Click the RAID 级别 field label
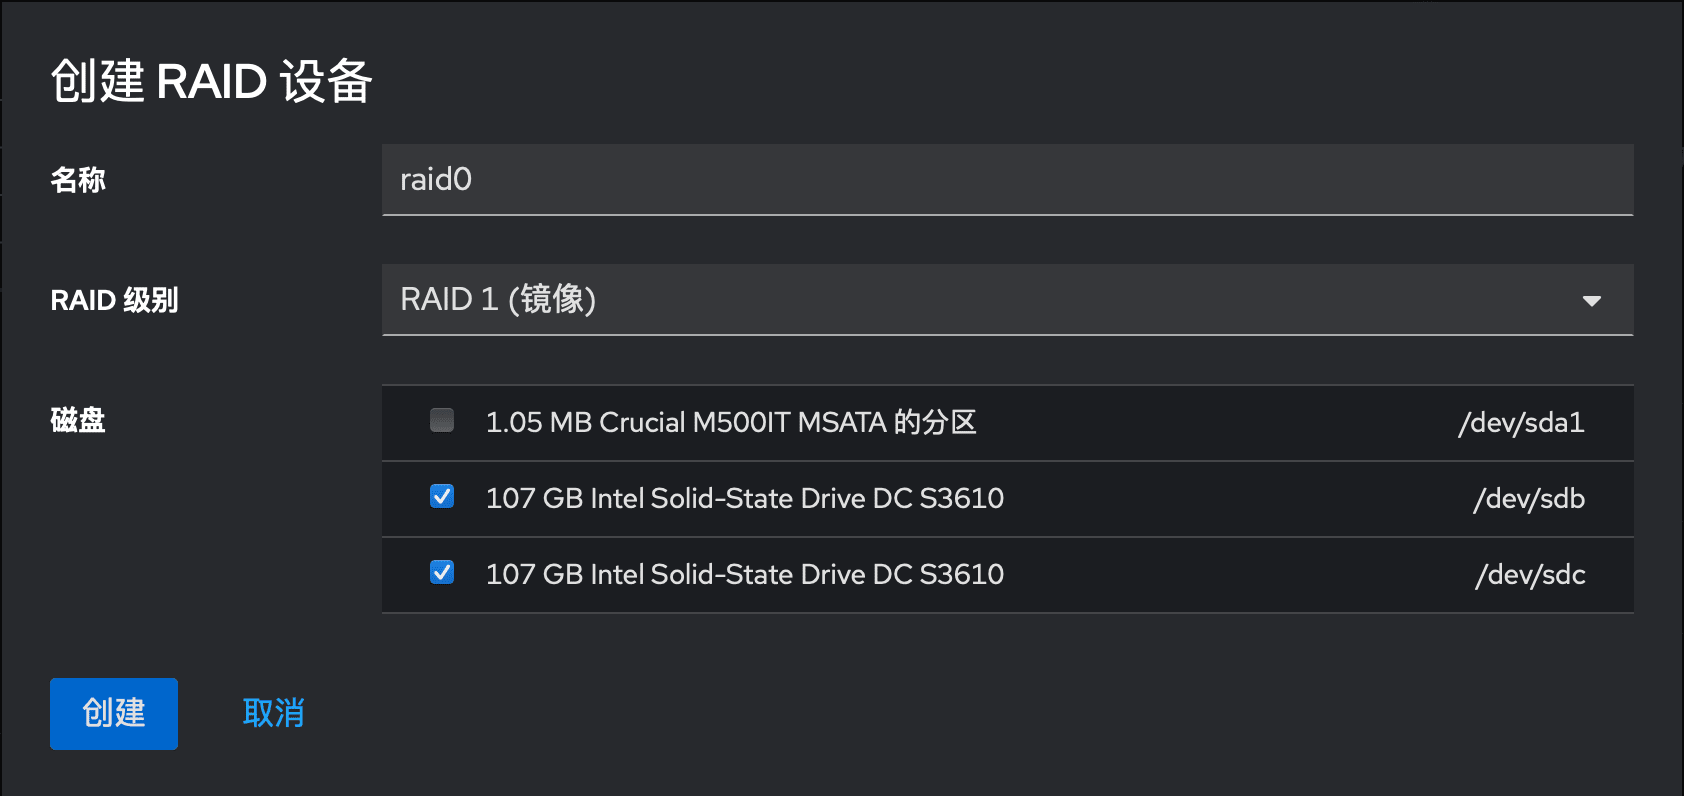1684x796 pixels. [114, 300]
